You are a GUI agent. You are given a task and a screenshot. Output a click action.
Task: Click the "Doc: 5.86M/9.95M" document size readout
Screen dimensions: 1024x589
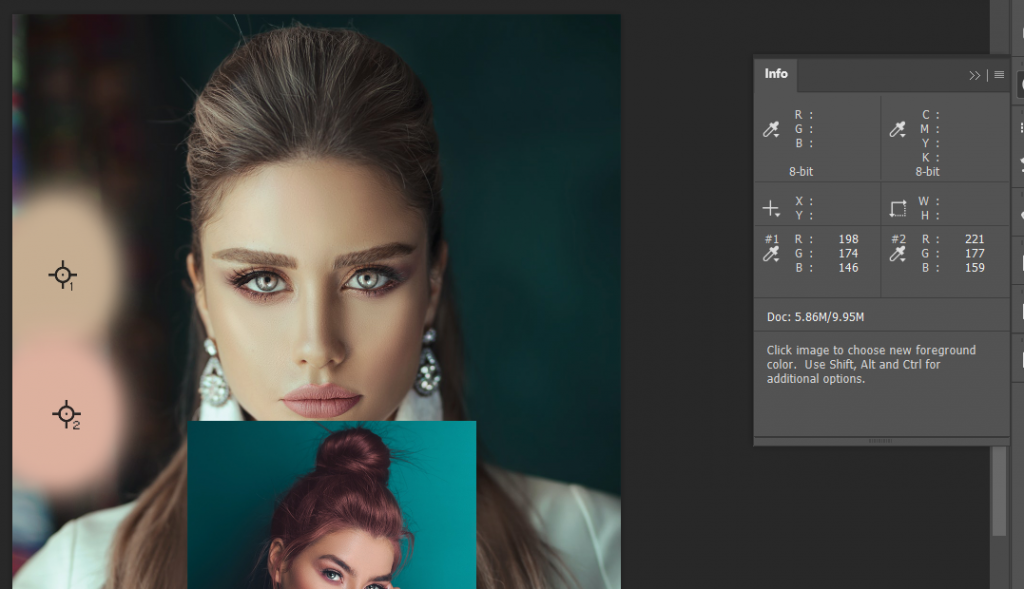pos(815,317)
